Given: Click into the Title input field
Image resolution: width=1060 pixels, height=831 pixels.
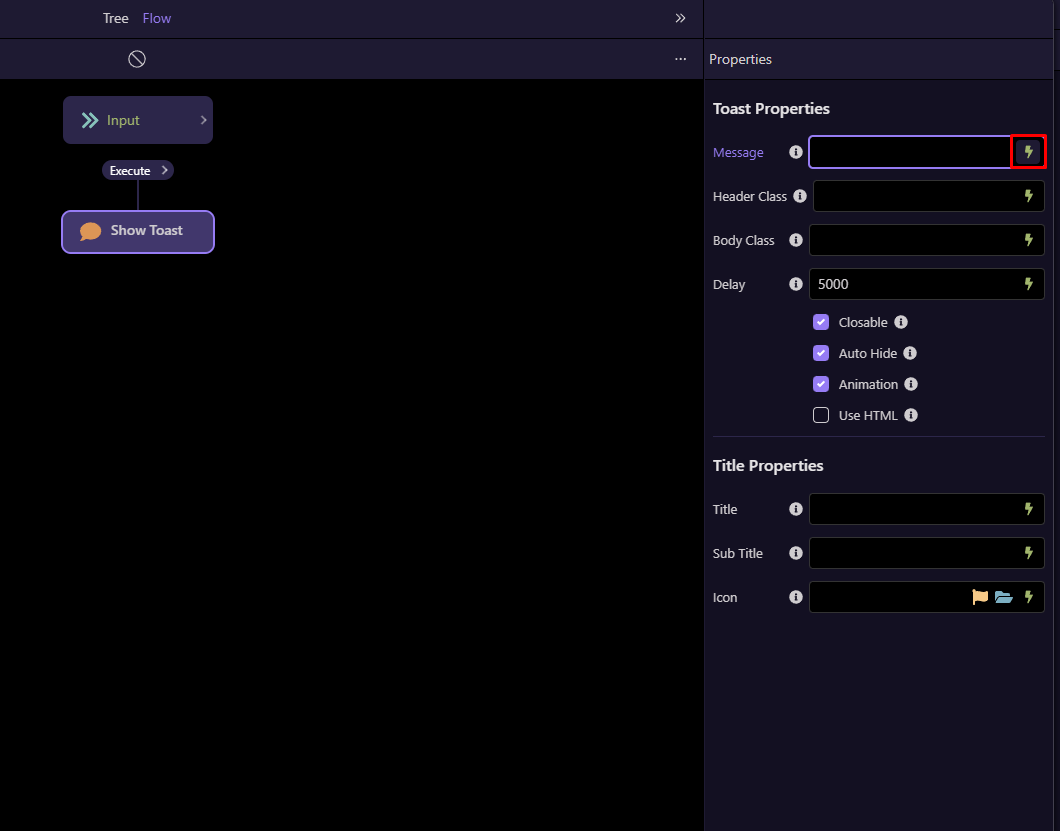Looking at the screenshot, I should click(x=912, y=509).
